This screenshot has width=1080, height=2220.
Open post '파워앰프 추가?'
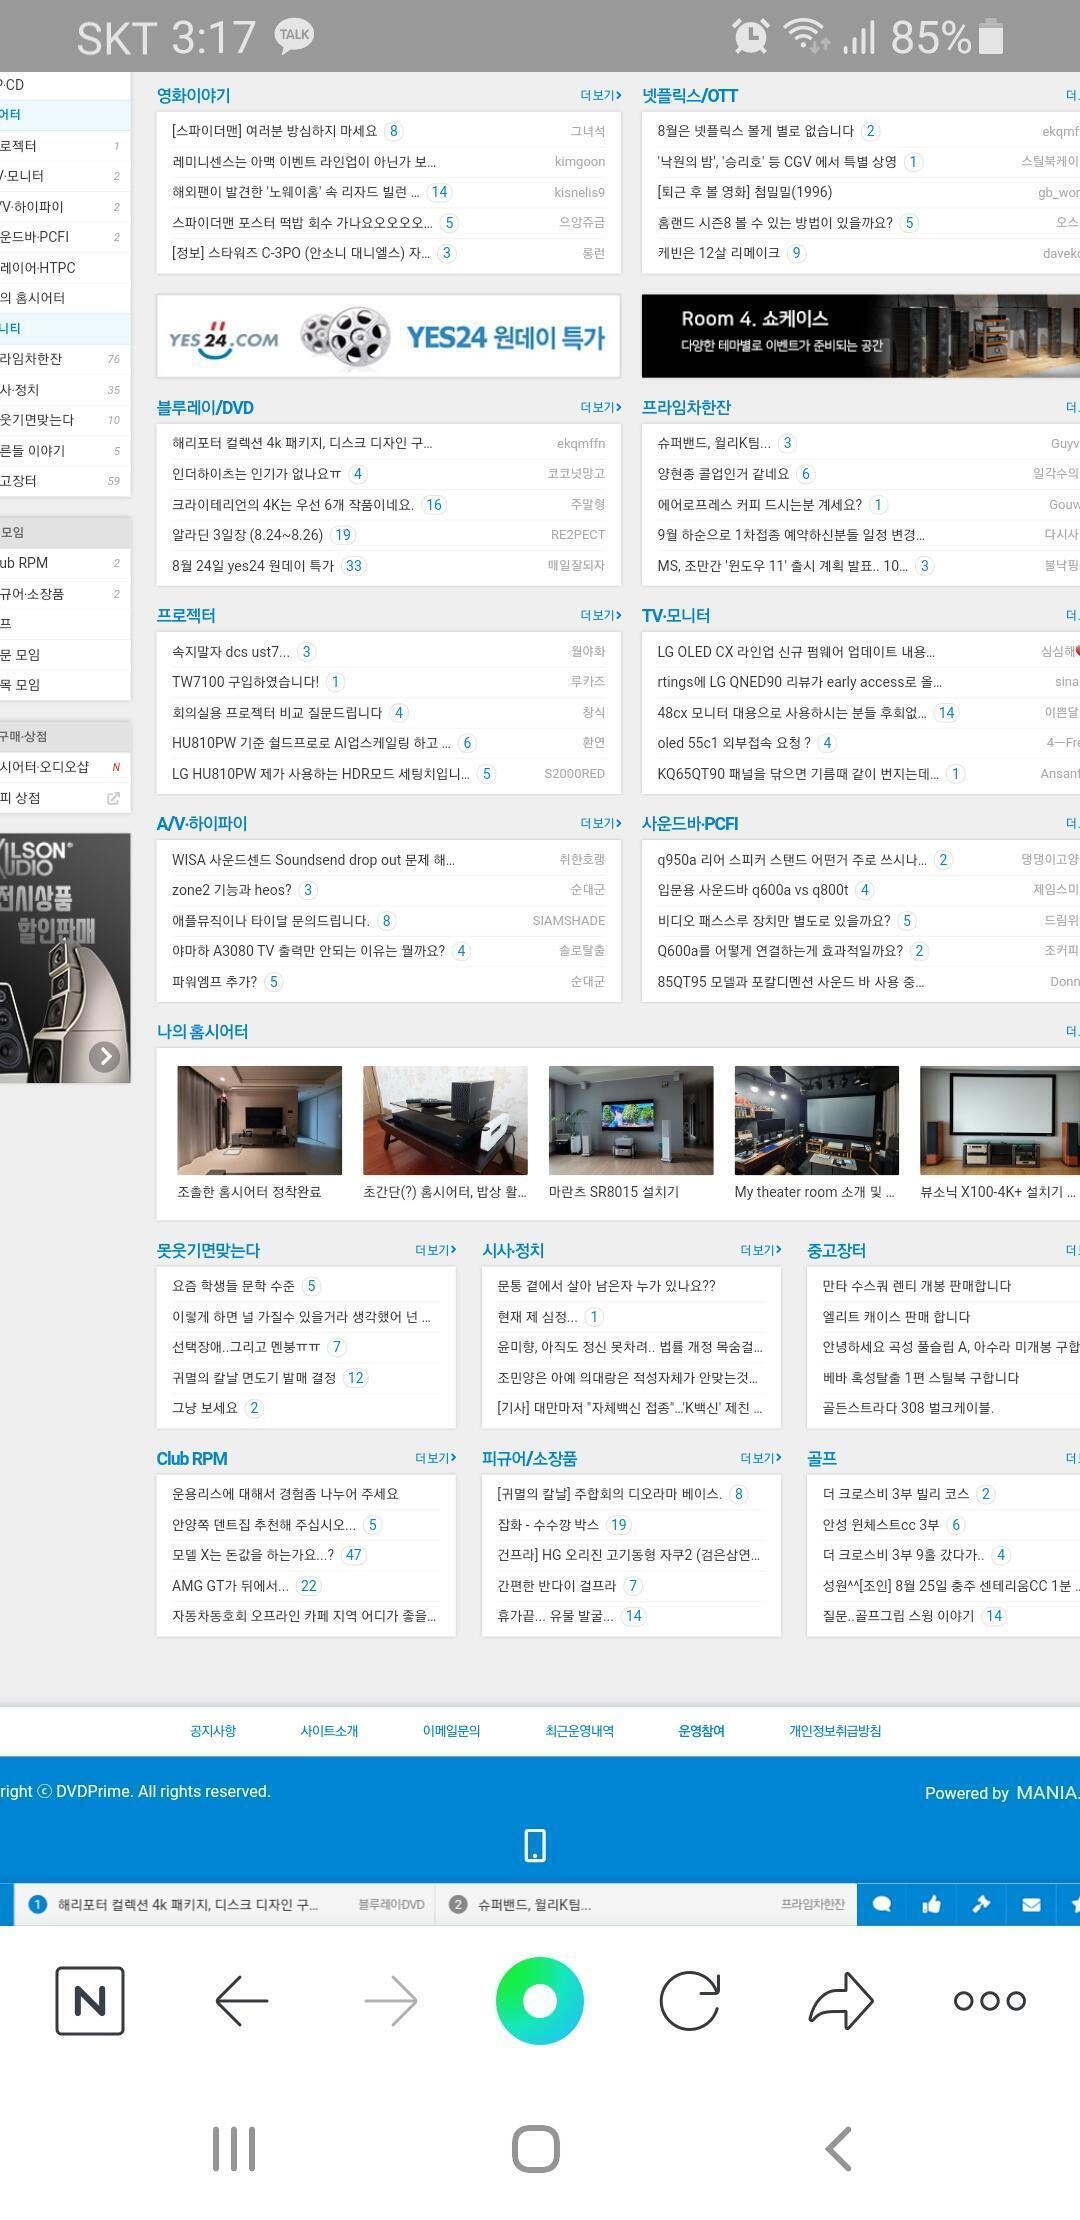click(x=215, y=982)
